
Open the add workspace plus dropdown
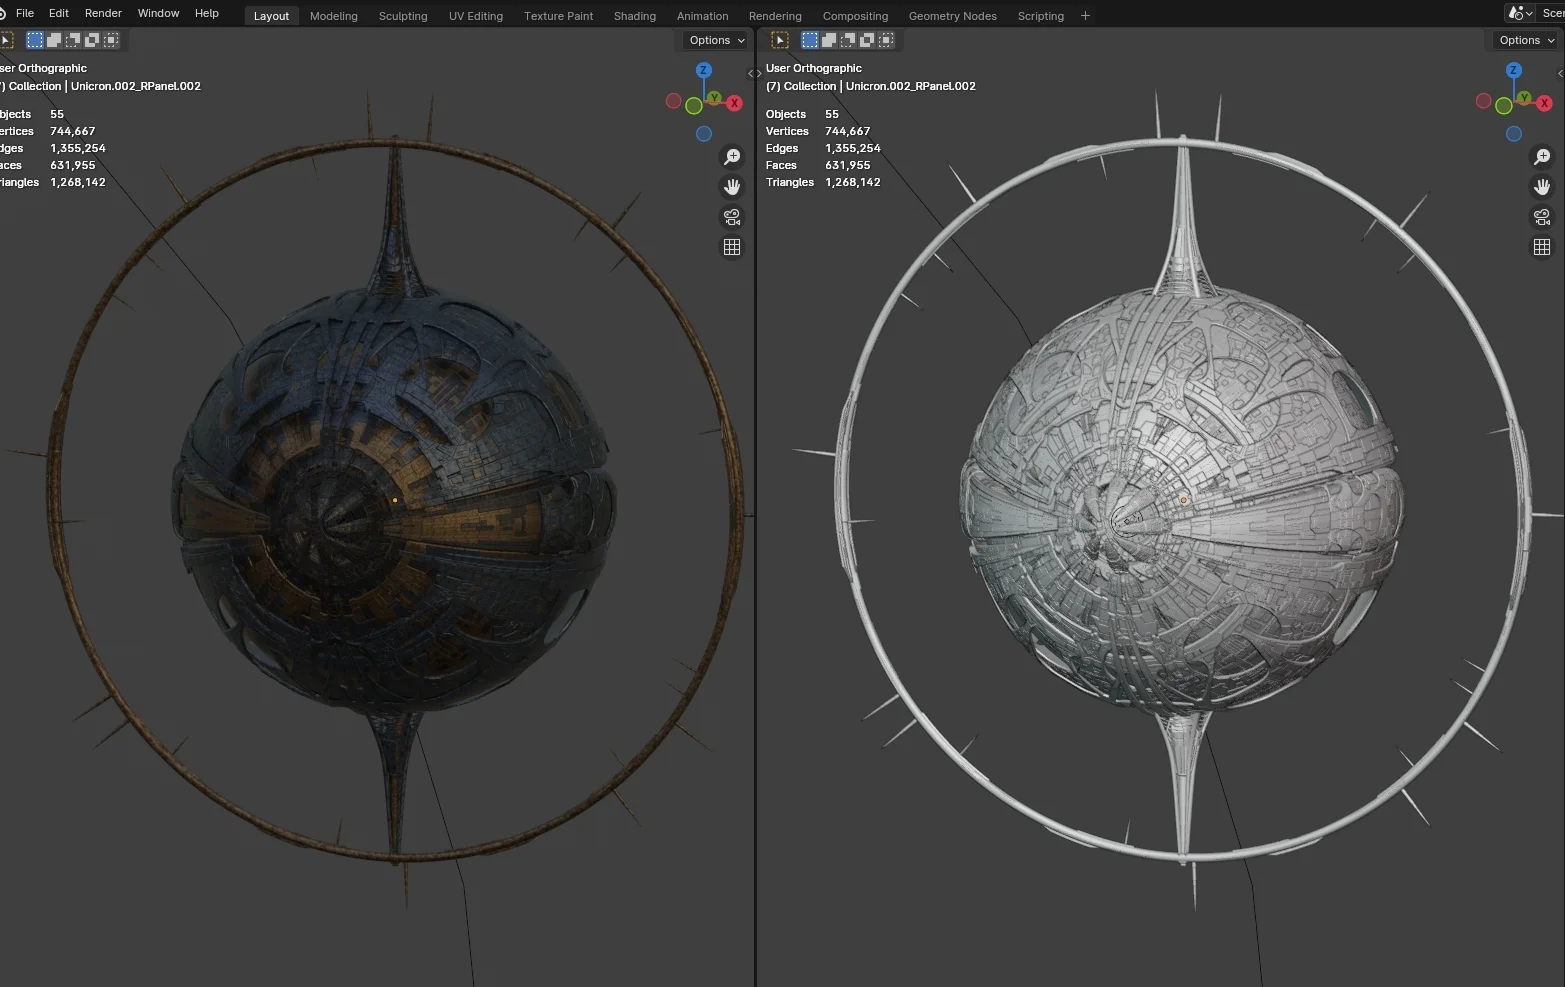click(x=1085, y=15)
